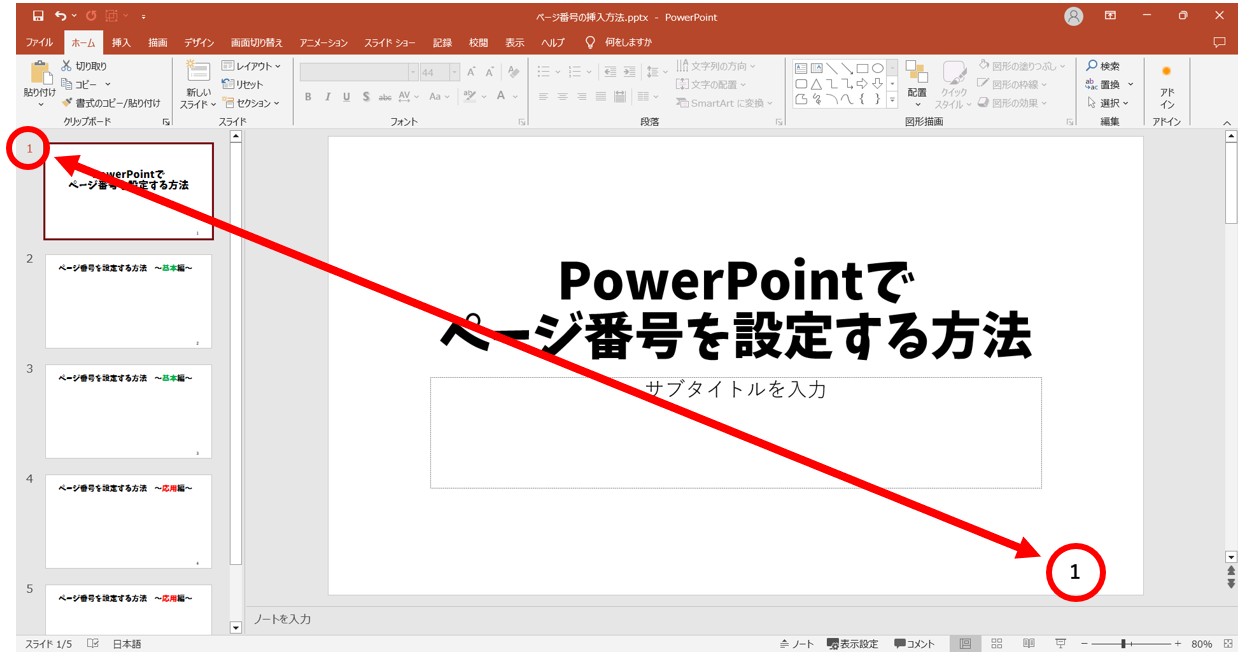Viewport: 1256px width, 658px height.
Task: Switch to Slide Sorter view icon
Action: 997,644
